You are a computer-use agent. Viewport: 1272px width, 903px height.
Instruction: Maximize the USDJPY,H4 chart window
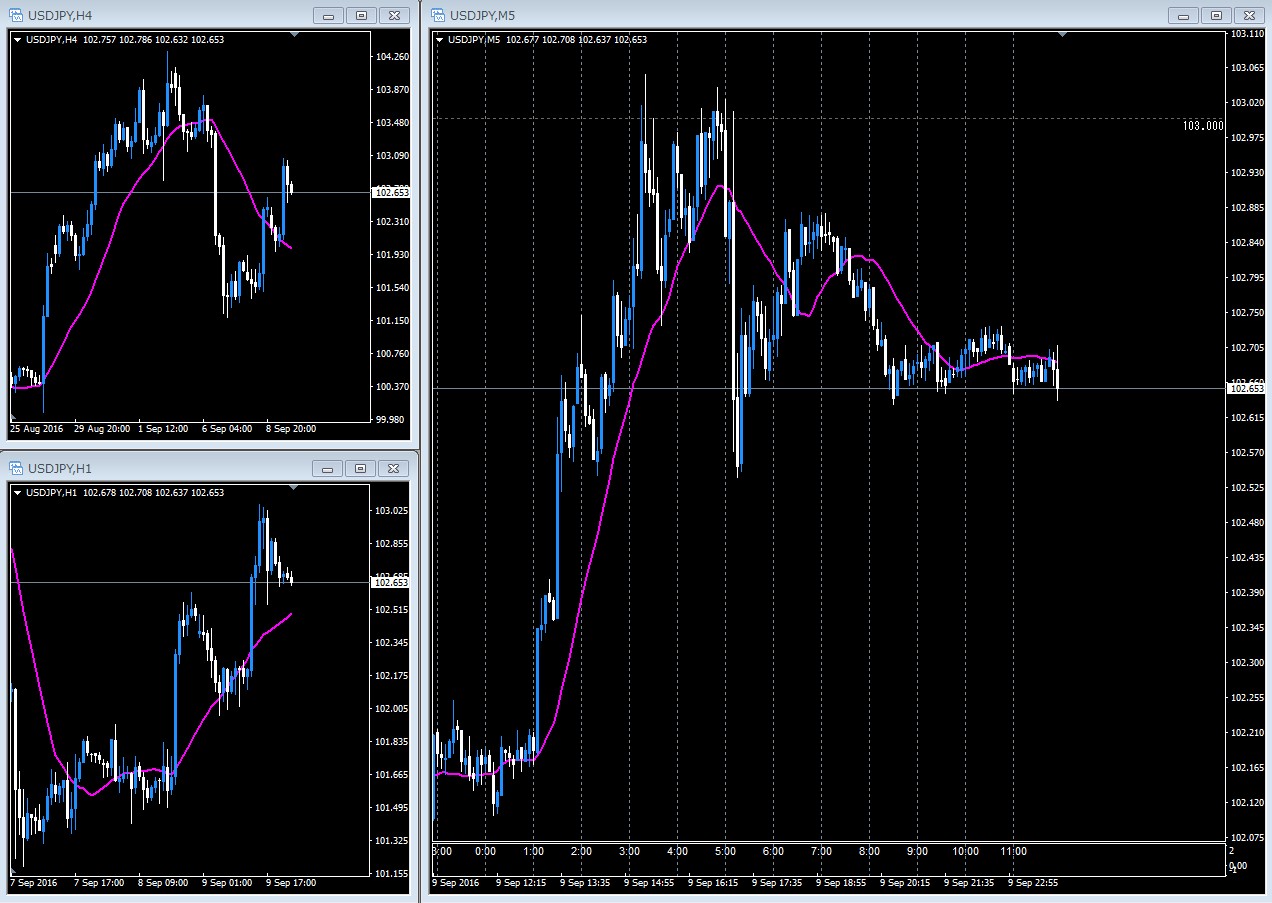(362, 15)
